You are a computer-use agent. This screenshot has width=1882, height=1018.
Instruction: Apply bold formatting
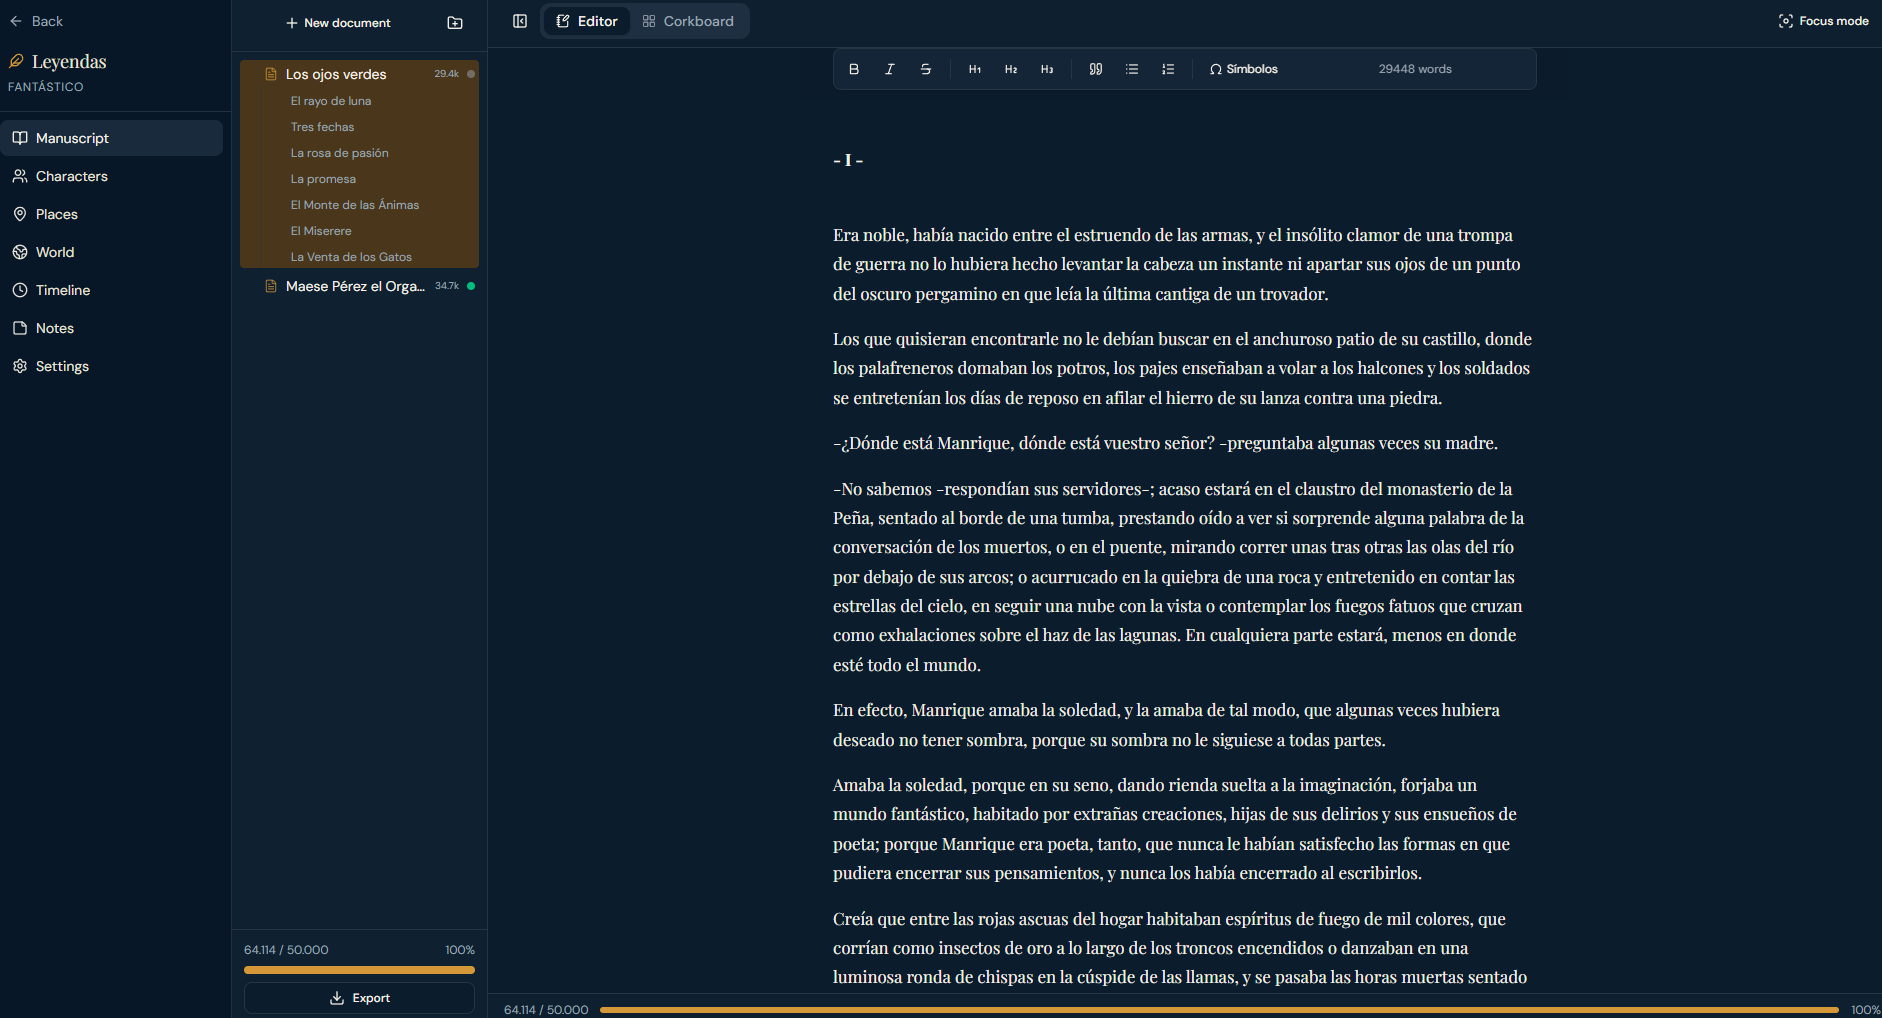pos(854,69)
